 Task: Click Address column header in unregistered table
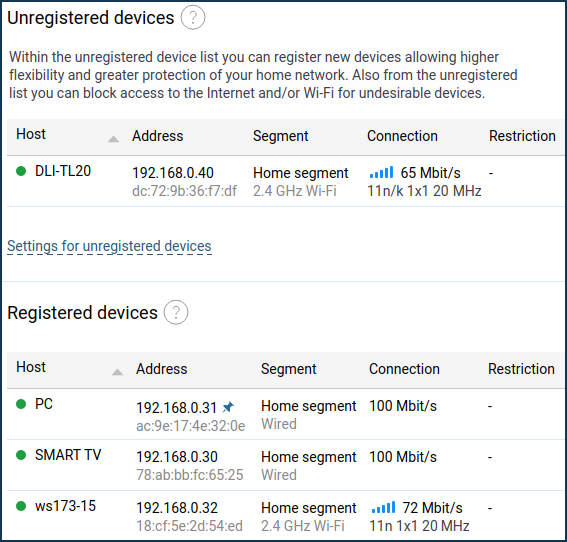pyautogui.click(x=158, y=136)
